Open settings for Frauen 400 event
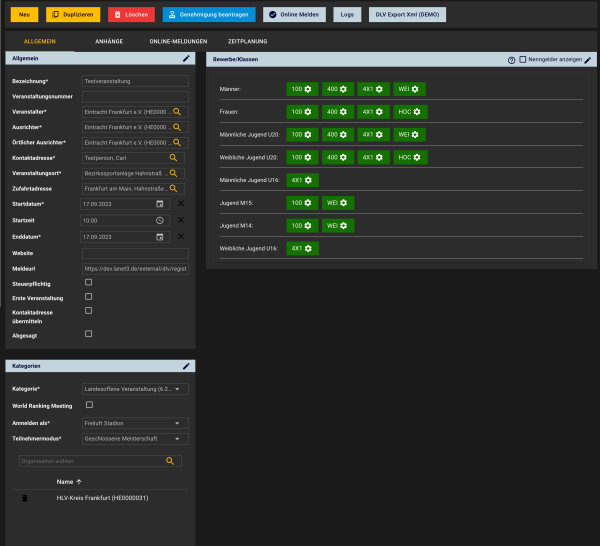 click(x=343, y=112)
